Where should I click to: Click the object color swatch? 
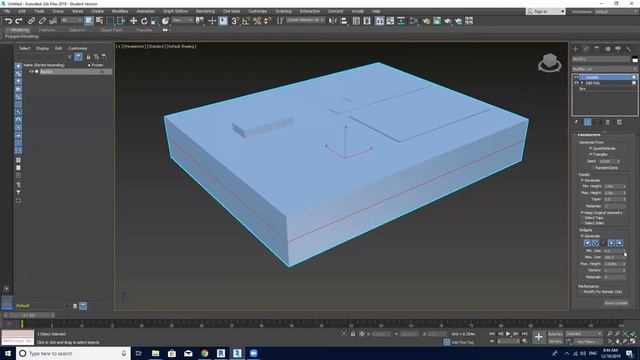635,60
